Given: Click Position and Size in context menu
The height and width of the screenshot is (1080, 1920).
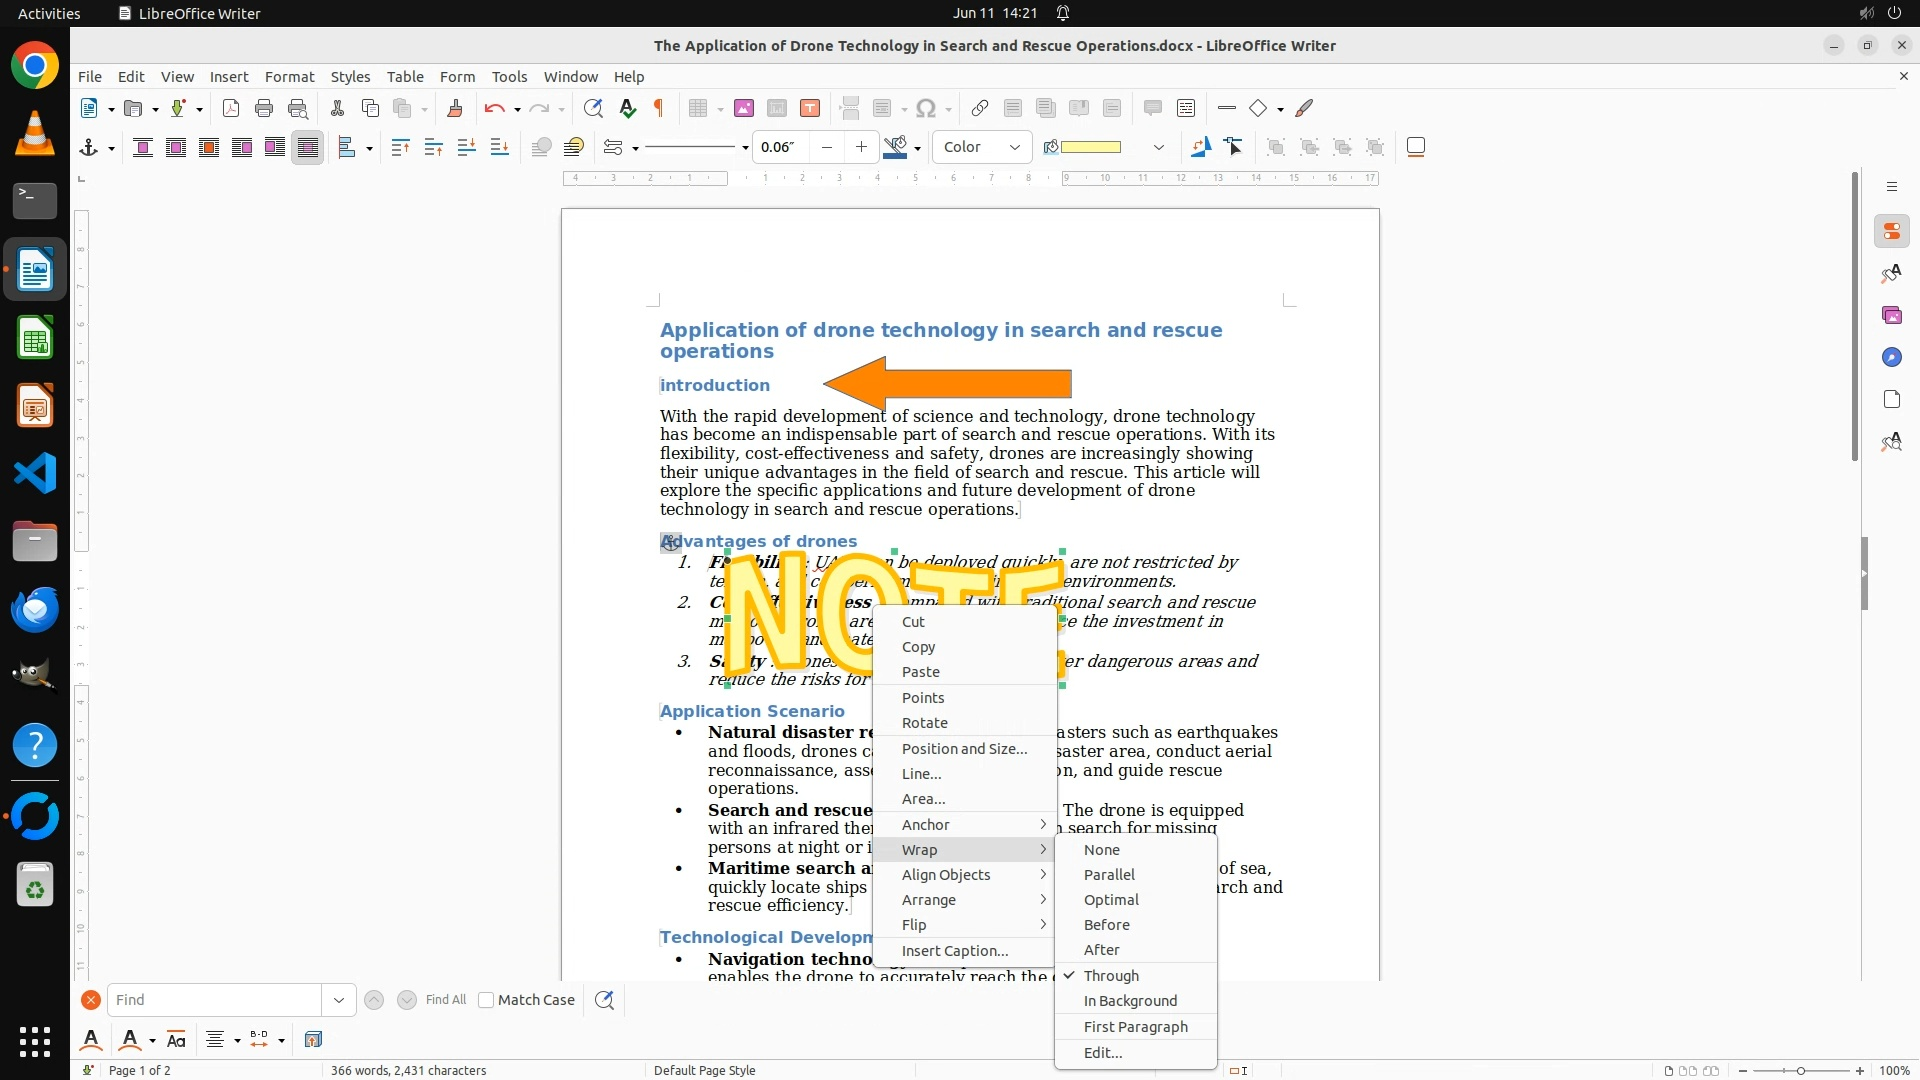Looking at the screenshot, I should coord(964,749).
